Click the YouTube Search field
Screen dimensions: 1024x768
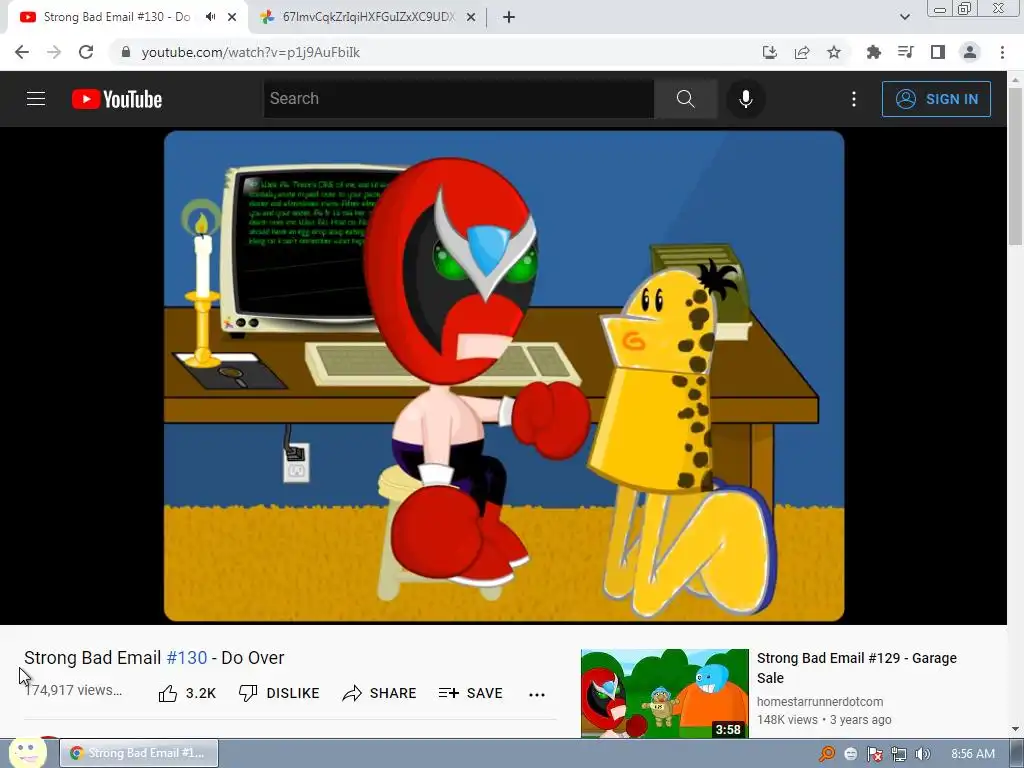click(x=458, y=99)
